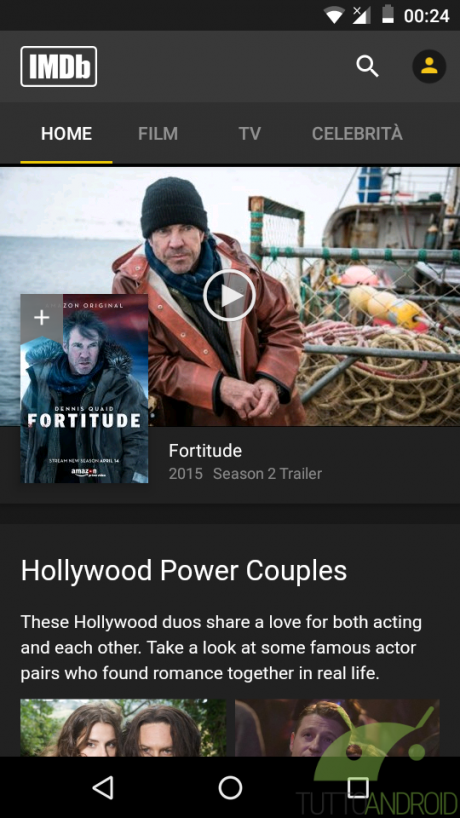Open the Fortitude title link
The width and height of the screenshot is (460, 818).
coord(205,451)
